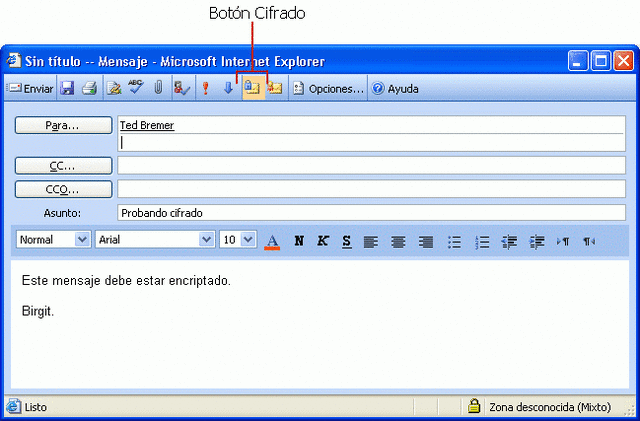
Task: Open the font color picker
Action: click(272, 241)
